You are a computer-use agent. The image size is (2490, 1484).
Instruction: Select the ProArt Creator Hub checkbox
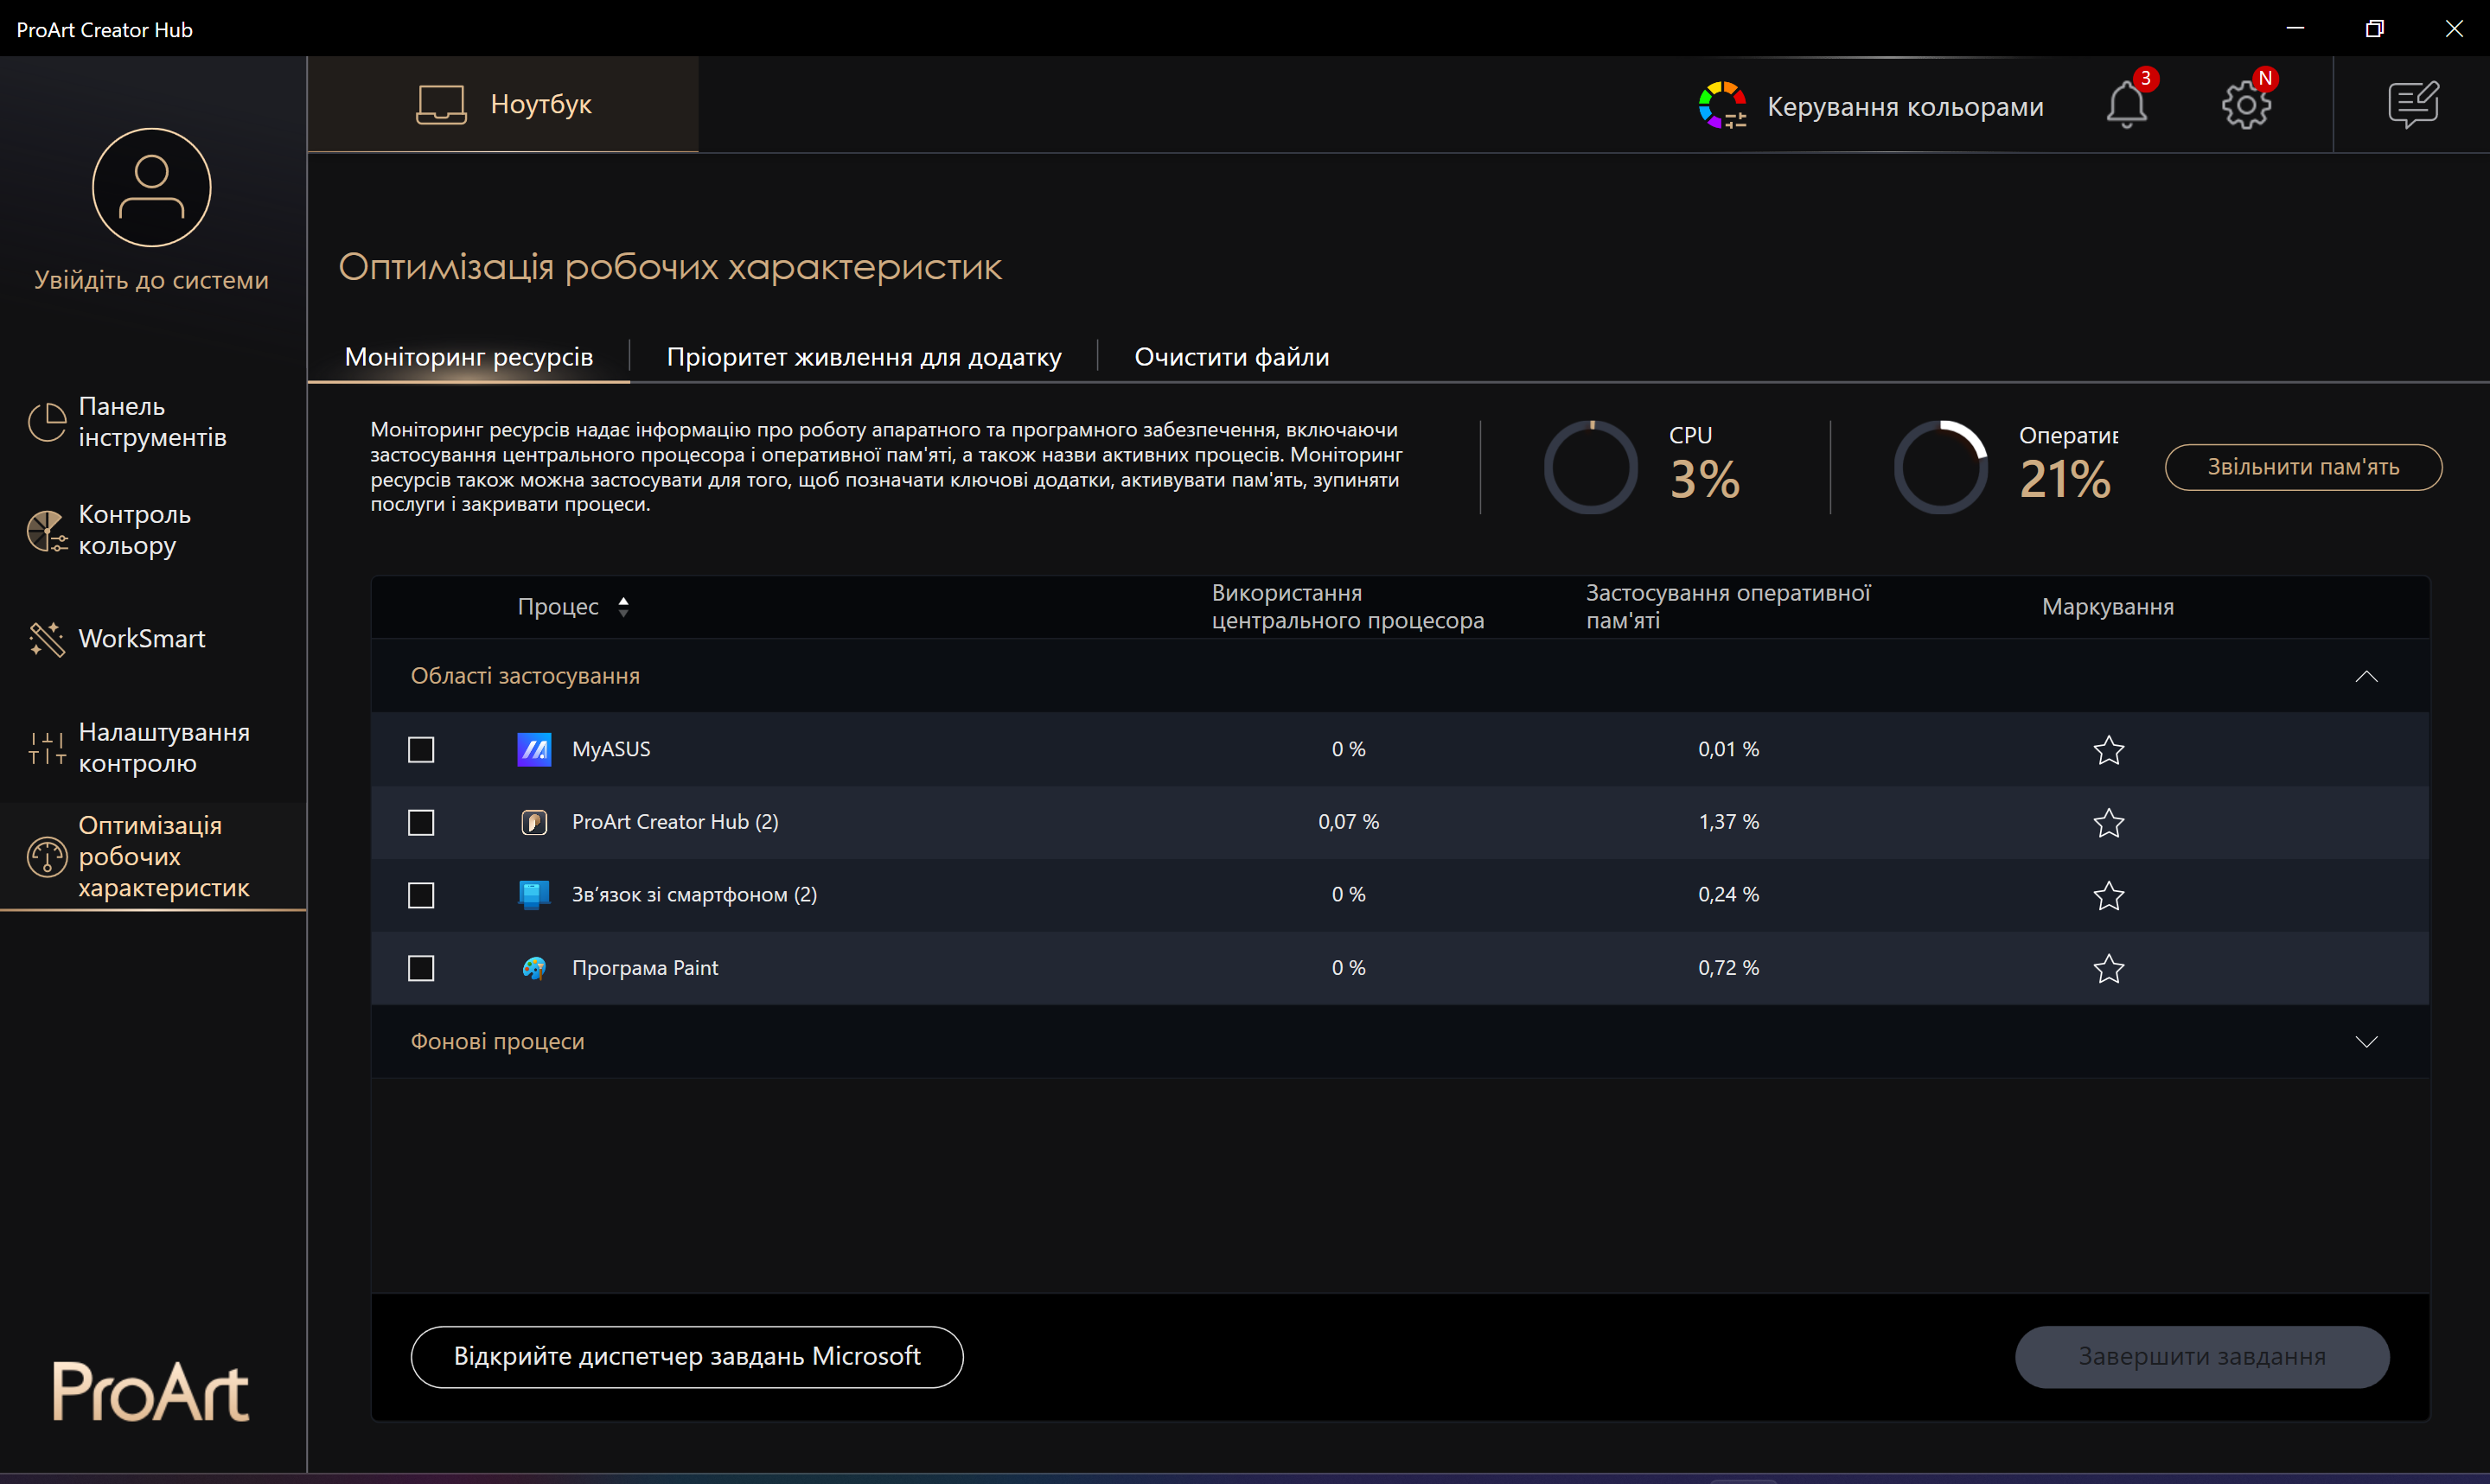click(421, 823)
